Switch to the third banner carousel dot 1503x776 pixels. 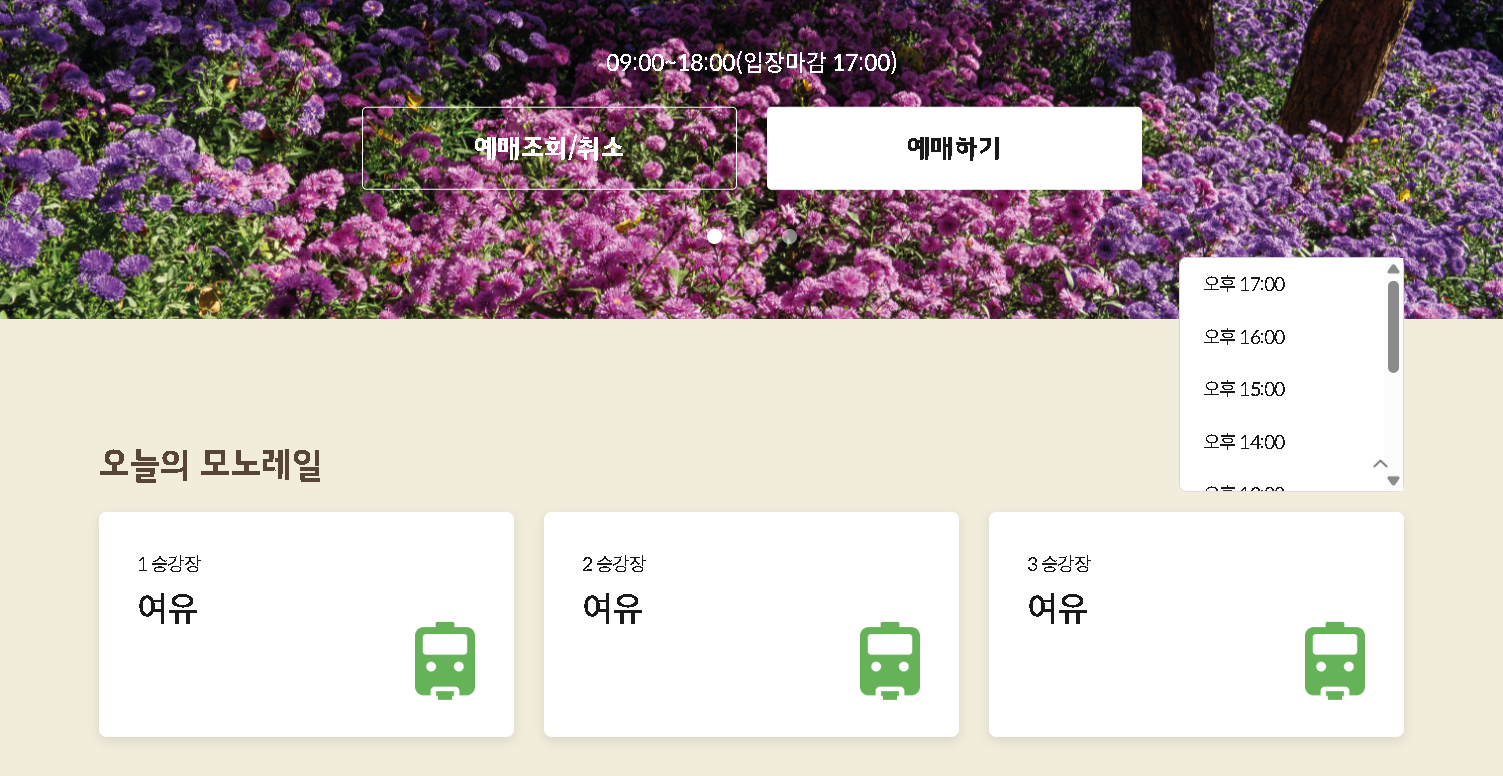click(789, 236)
